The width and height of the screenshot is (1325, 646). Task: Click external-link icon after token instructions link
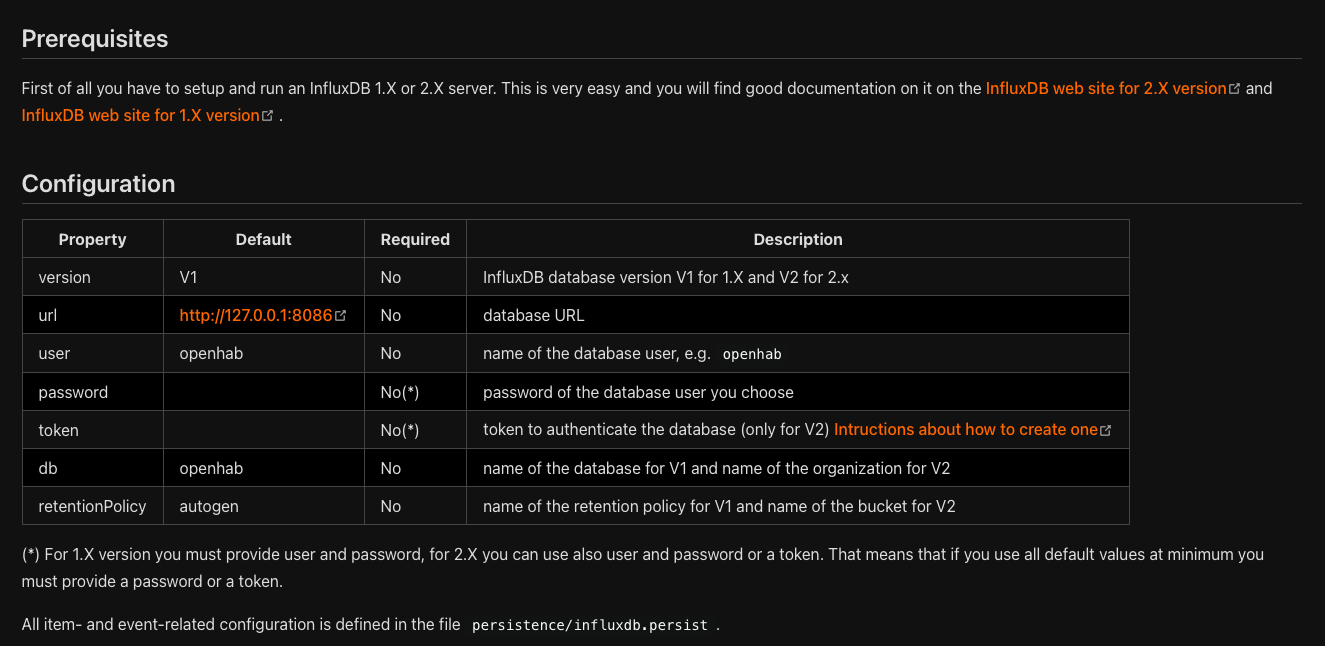click(x=1105, y=430)
